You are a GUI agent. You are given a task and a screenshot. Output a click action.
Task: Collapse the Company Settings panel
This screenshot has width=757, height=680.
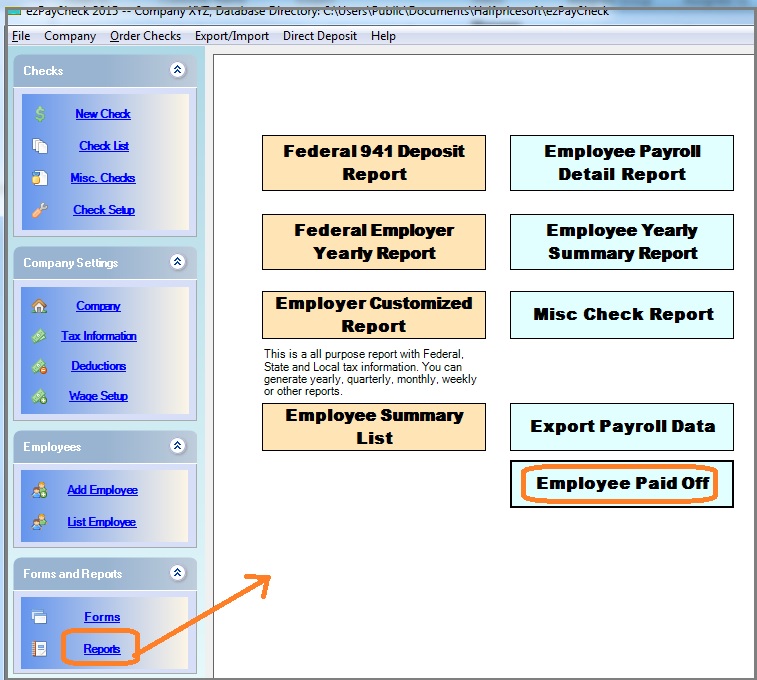pos(178,263)
